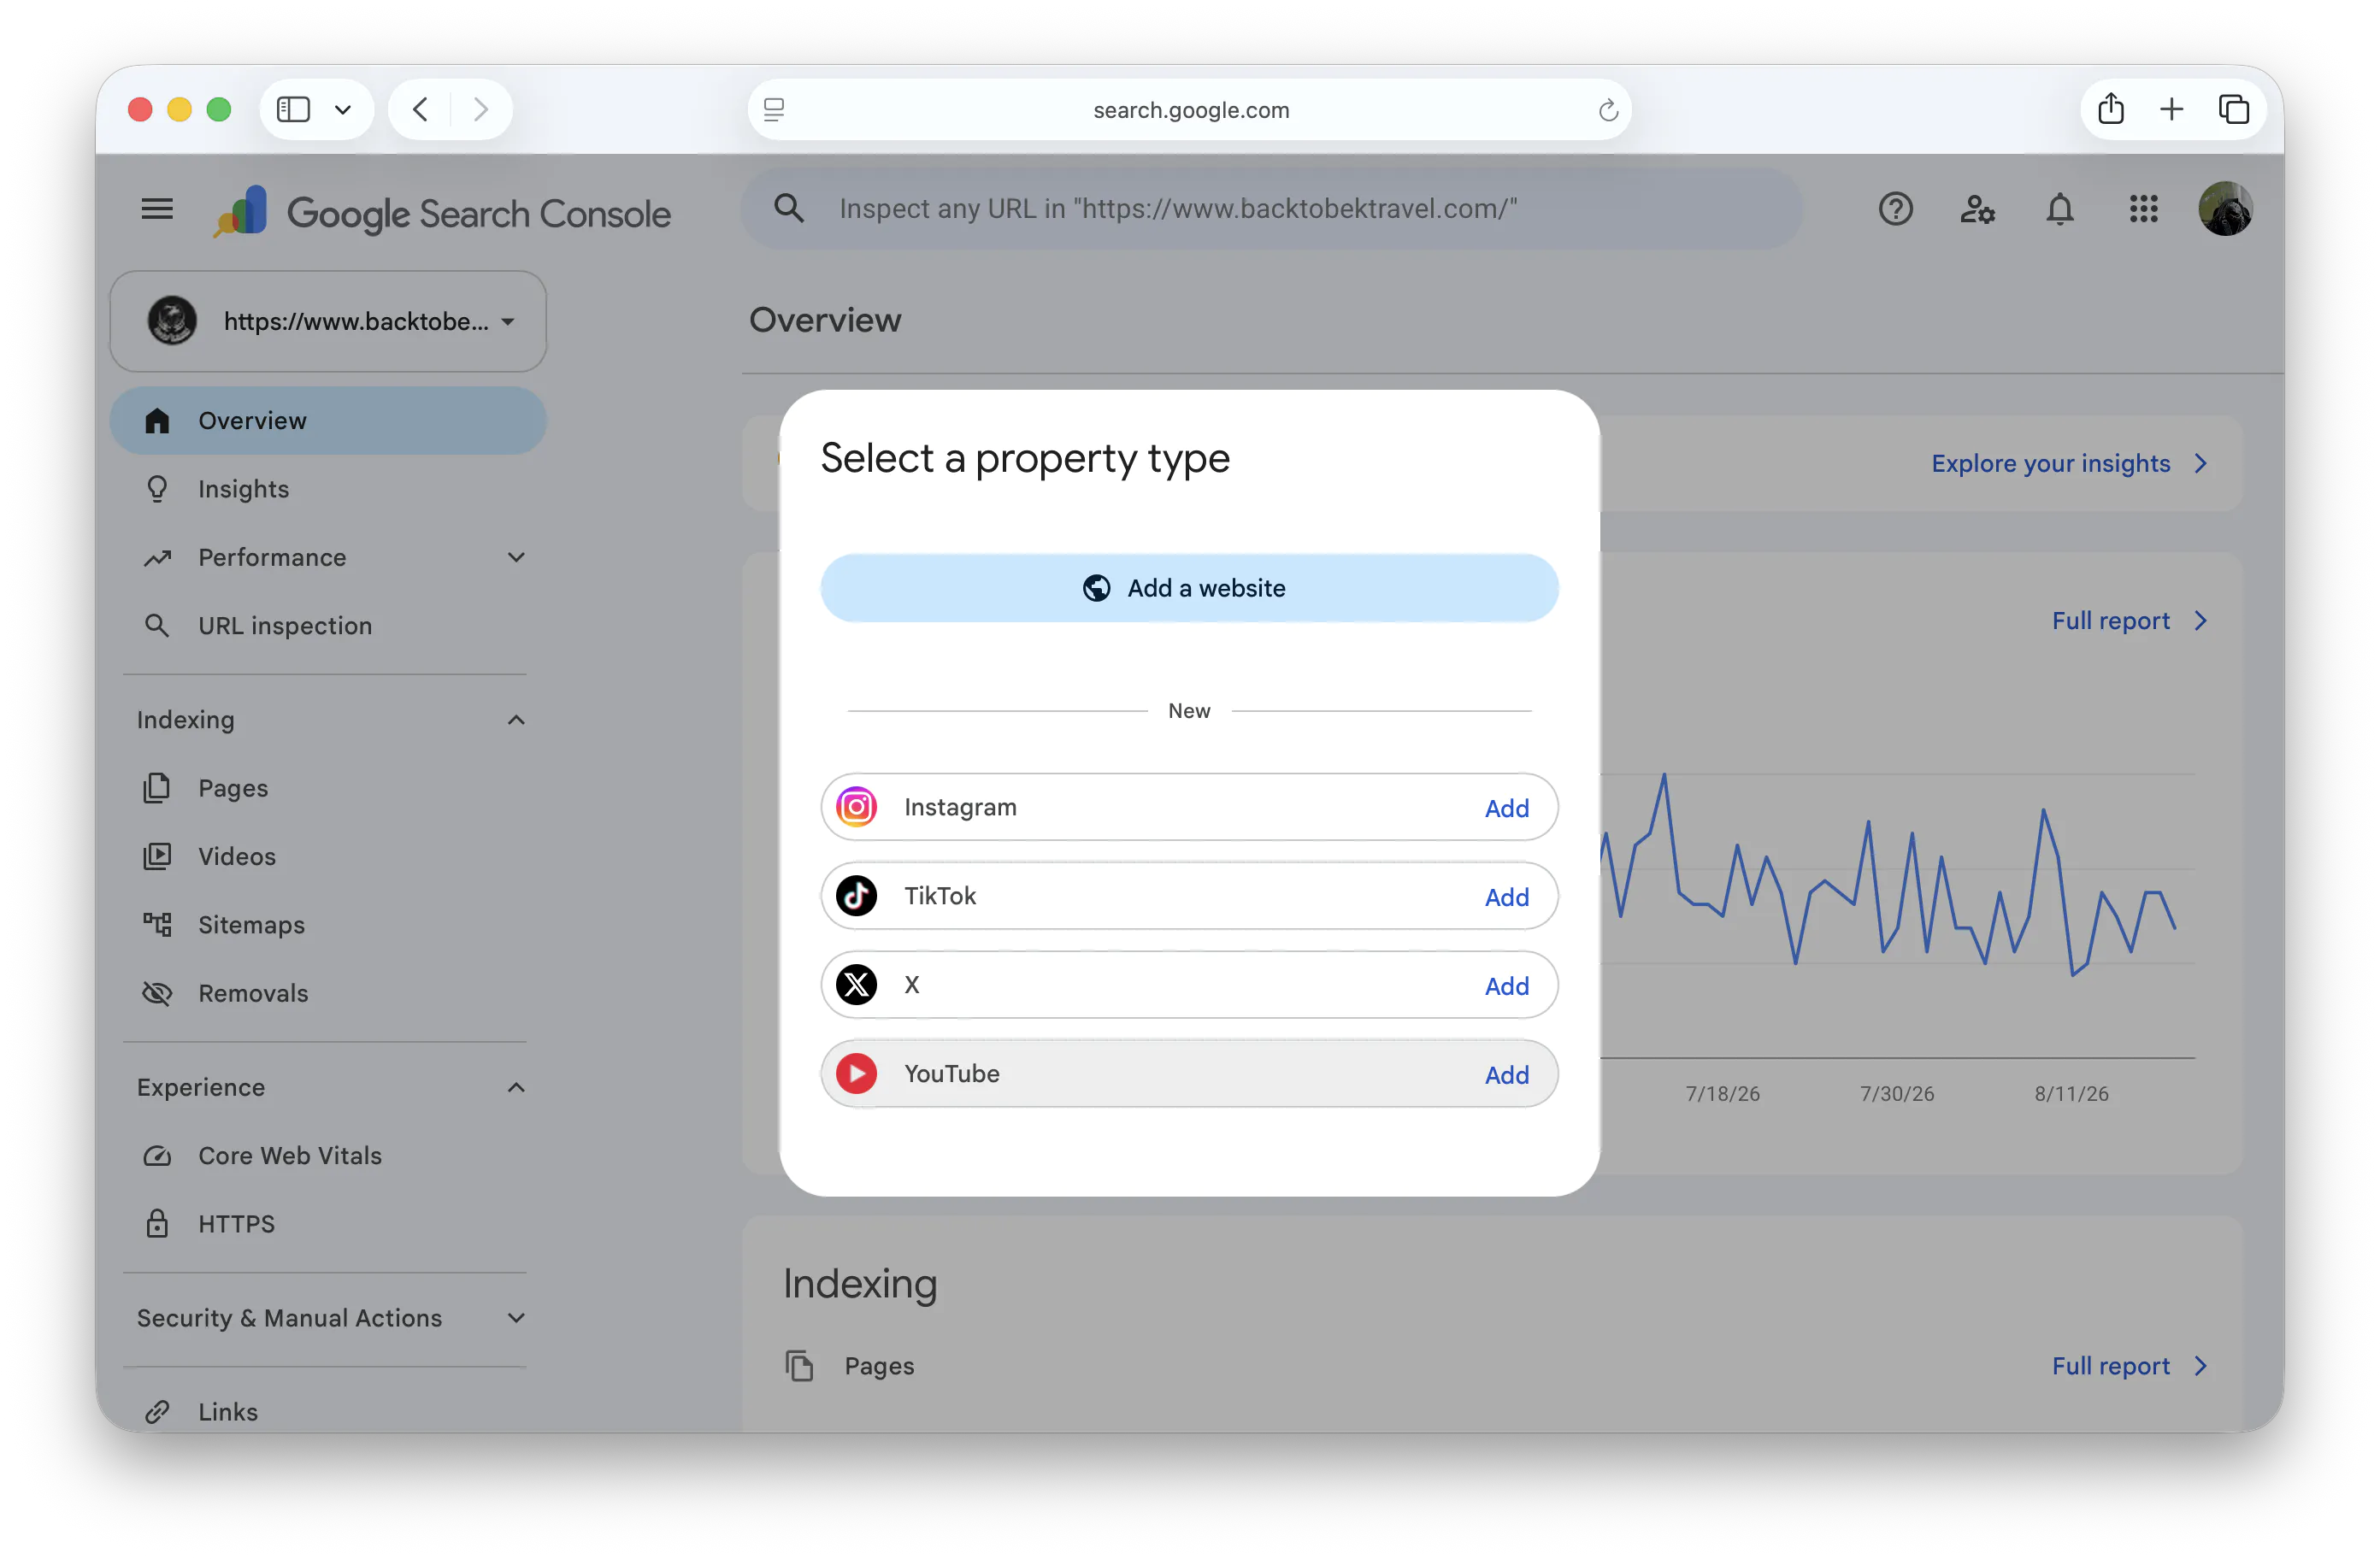Open the hamburger main menu

pyautogui.click(x=157, y=209)
